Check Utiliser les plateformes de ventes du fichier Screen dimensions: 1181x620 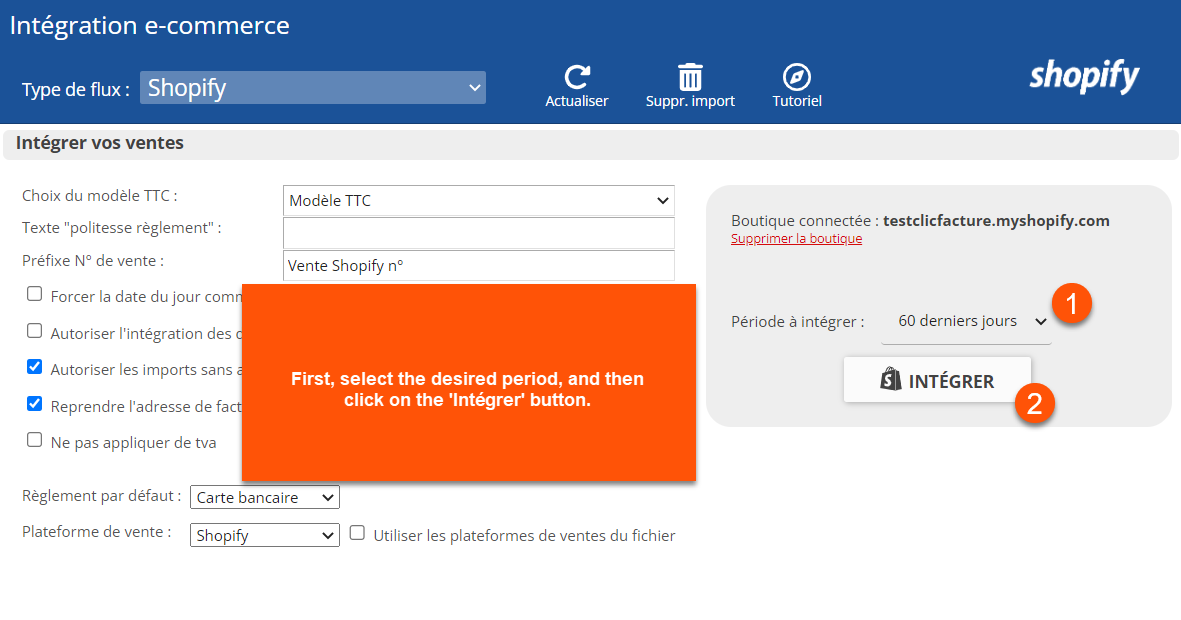click(358, 533)
